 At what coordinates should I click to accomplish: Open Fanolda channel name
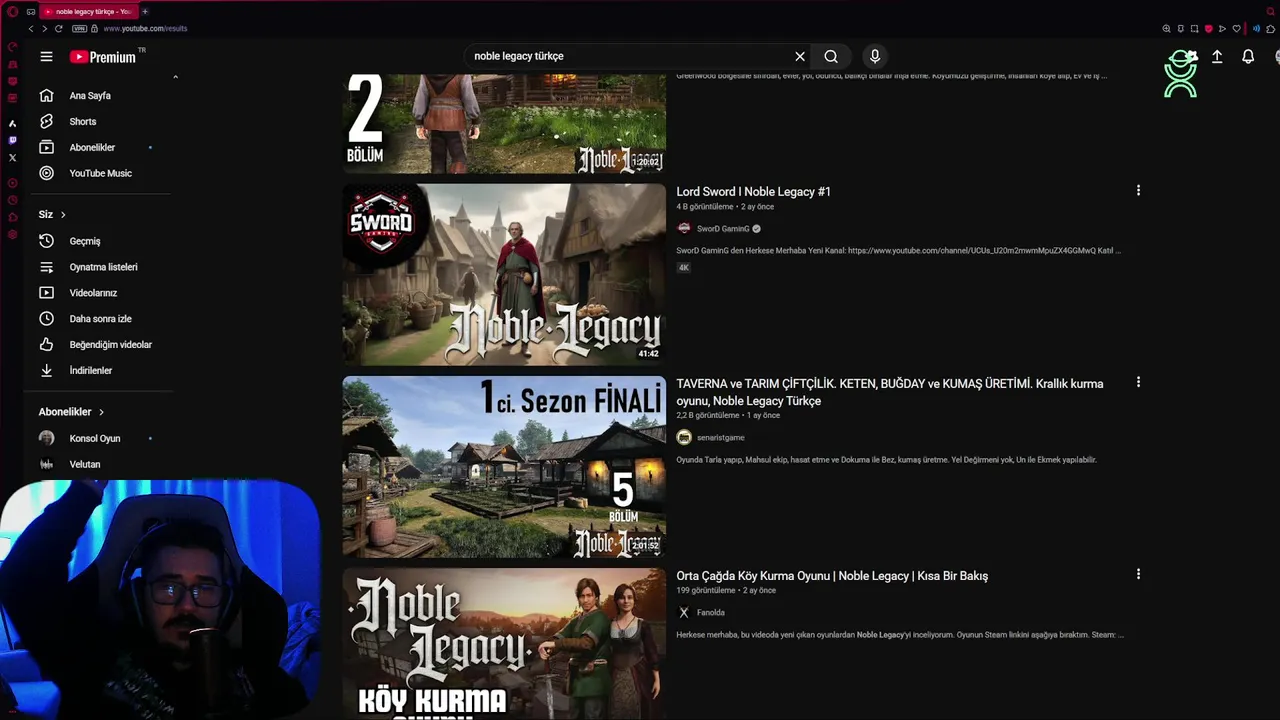pyautogui.click(x=711, y=613)
